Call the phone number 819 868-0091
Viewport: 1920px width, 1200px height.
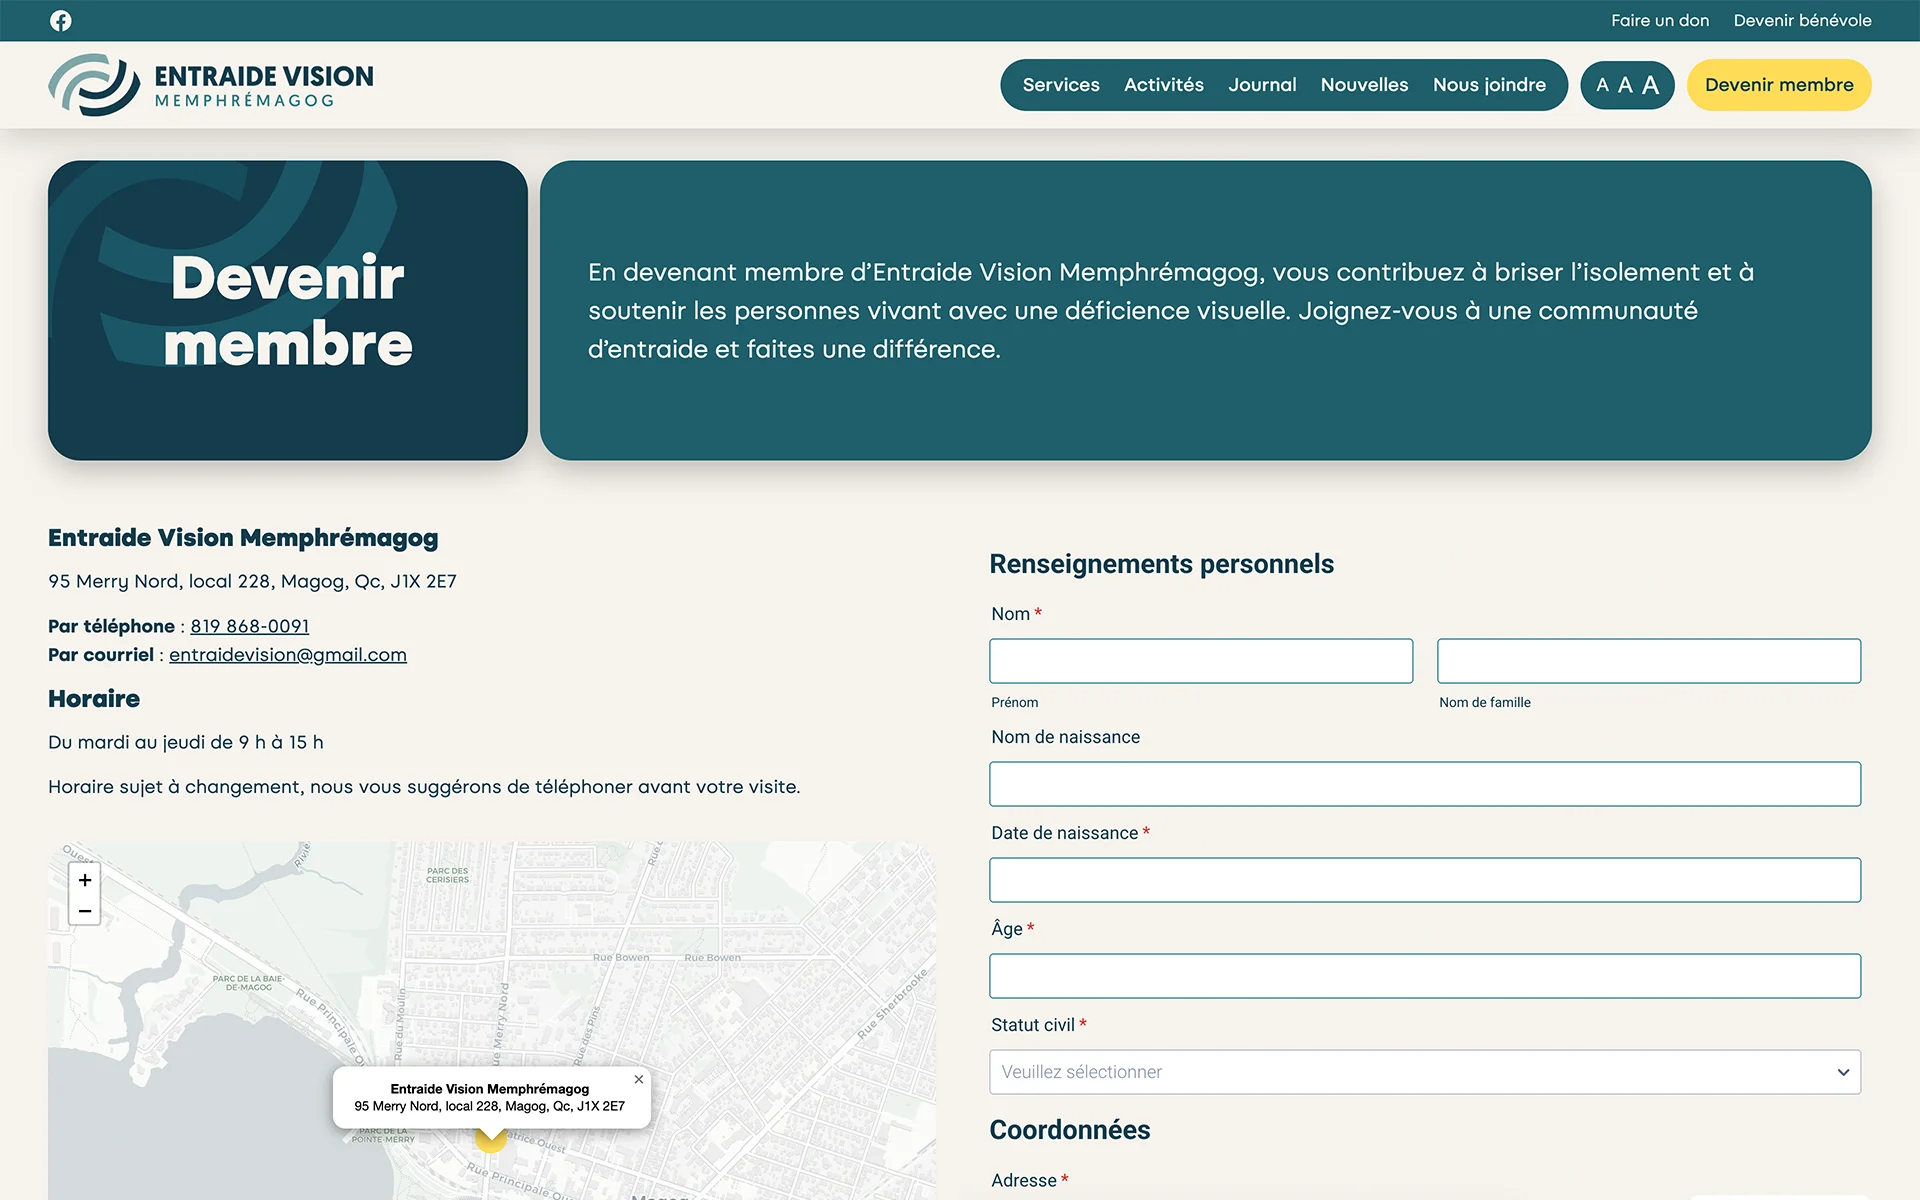point(250,626)
